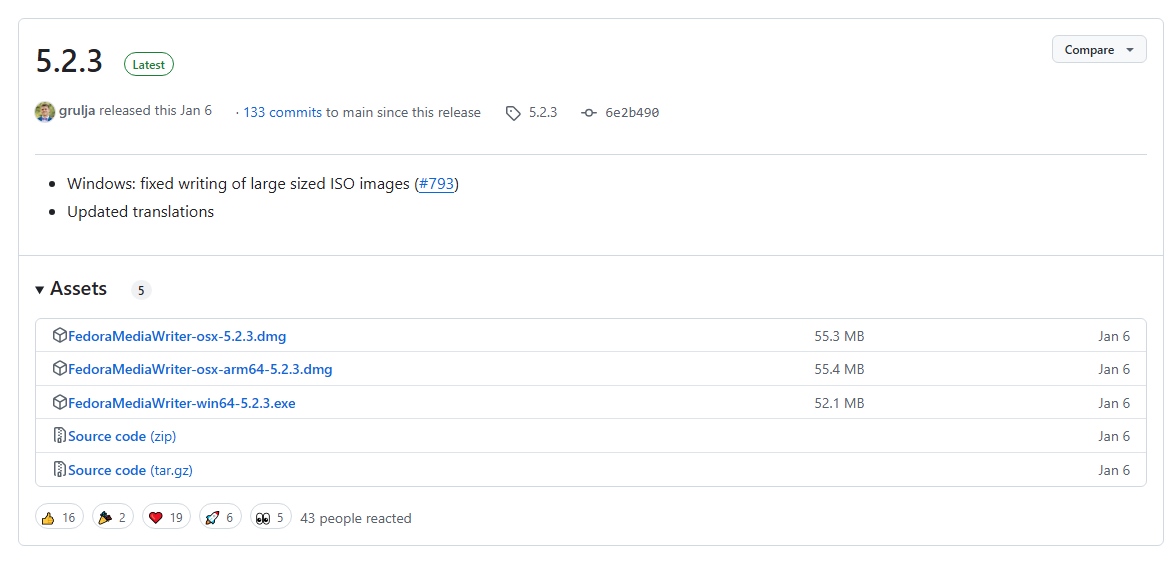Toggle the eyes reaction (5)
The height and width of the screenshot is (562, 1168).
pos(270,517)
